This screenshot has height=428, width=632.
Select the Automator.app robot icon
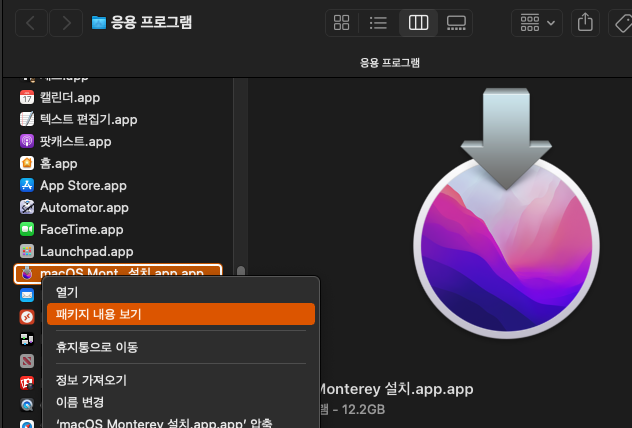tap(27, 207)
